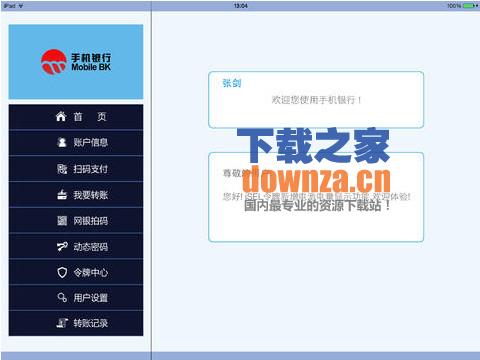Open 用户设置 in the sidebar
480x360 pixels.
tap(76, 298)
